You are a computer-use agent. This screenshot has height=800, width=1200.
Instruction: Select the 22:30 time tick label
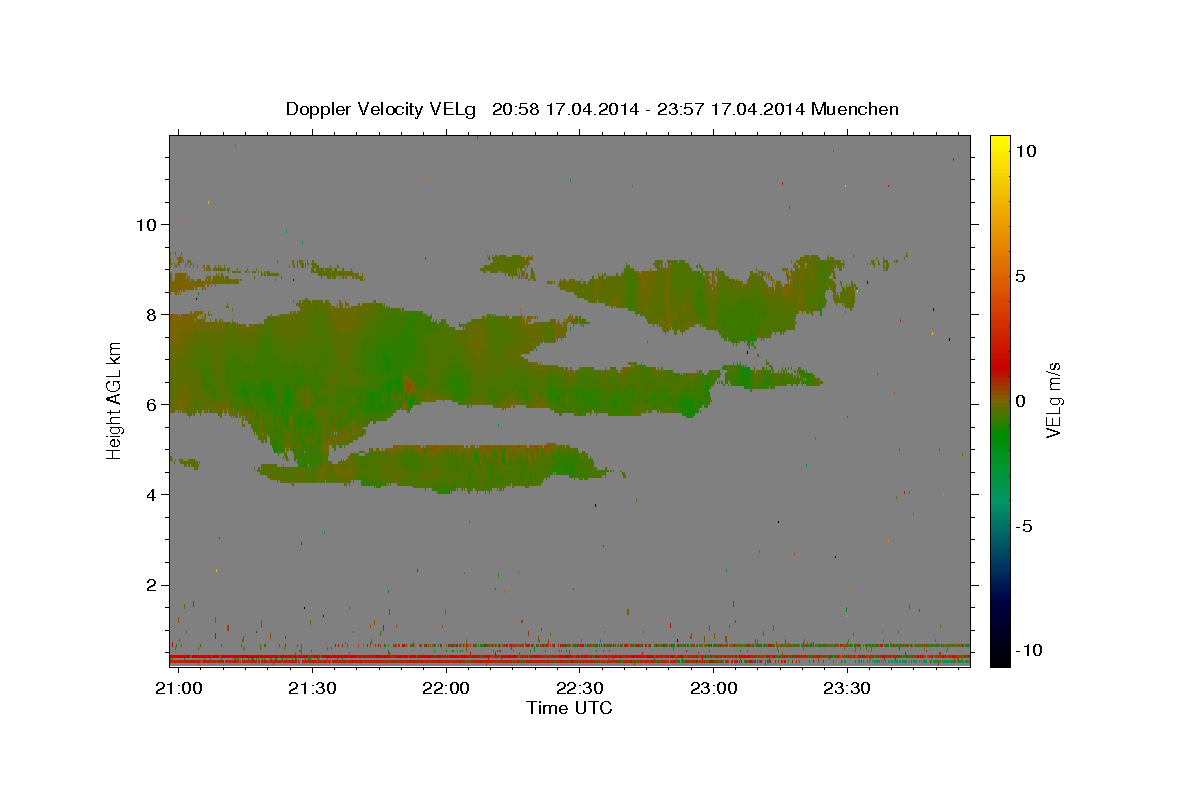(x=579, y=689)
